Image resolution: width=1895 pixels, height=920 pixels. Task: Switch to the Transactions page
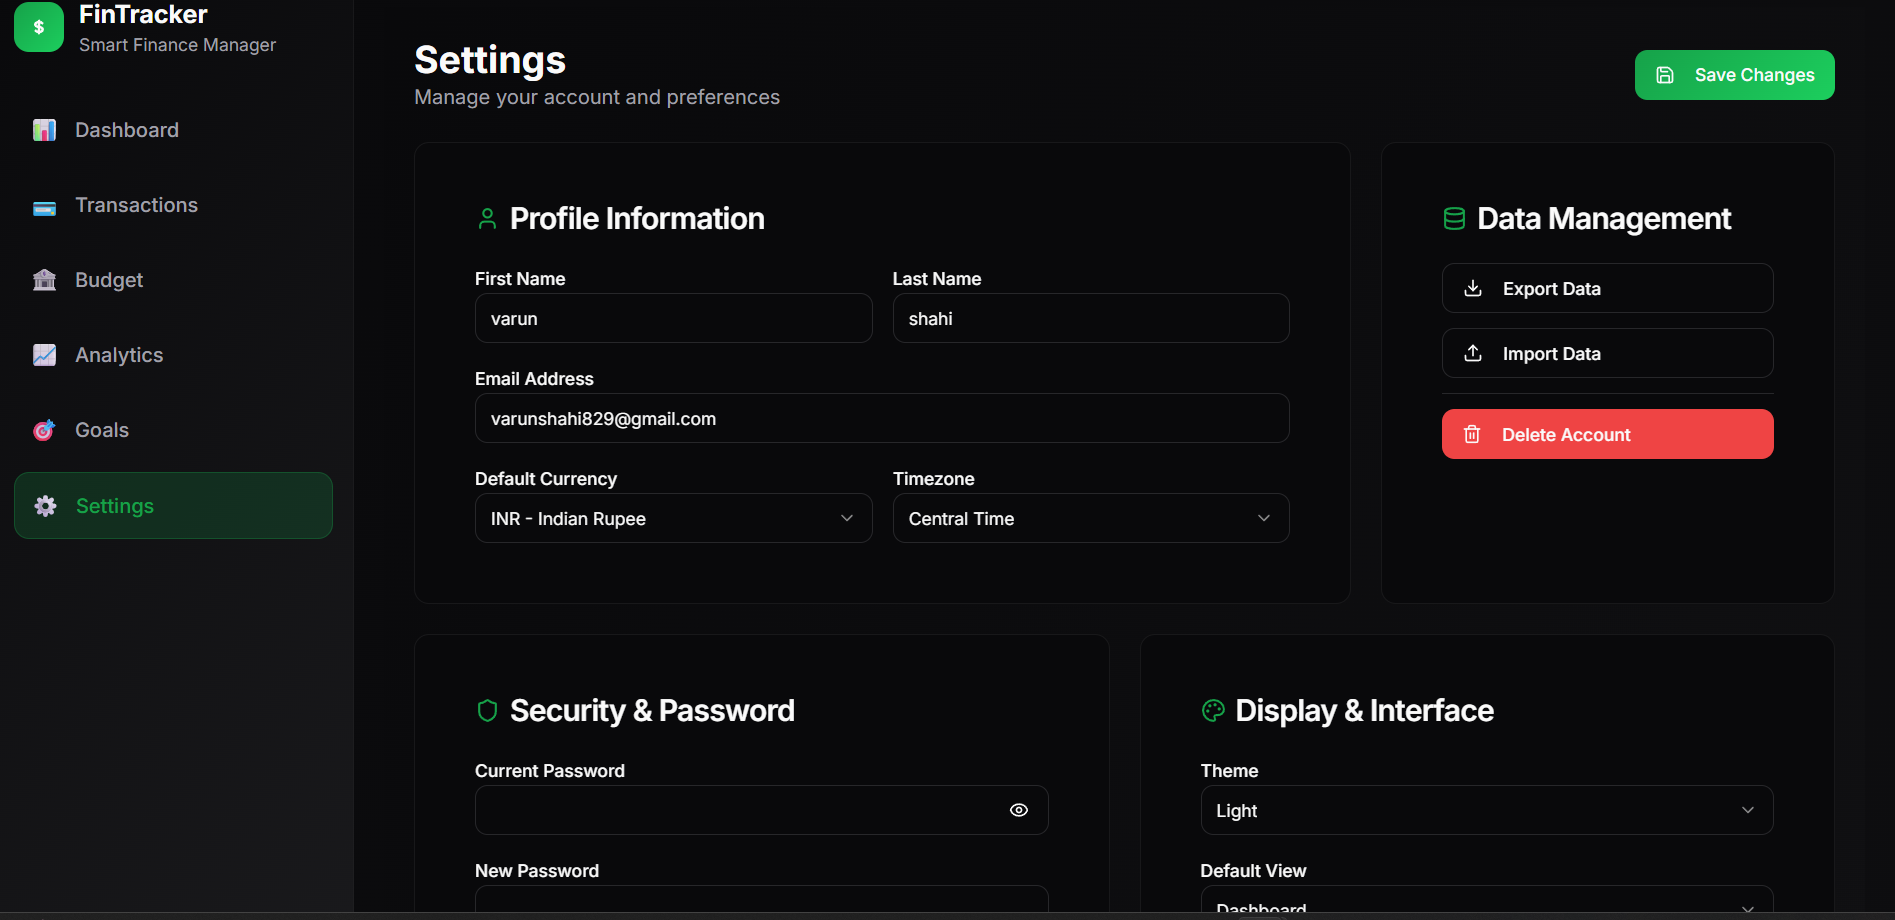point(136,205)
